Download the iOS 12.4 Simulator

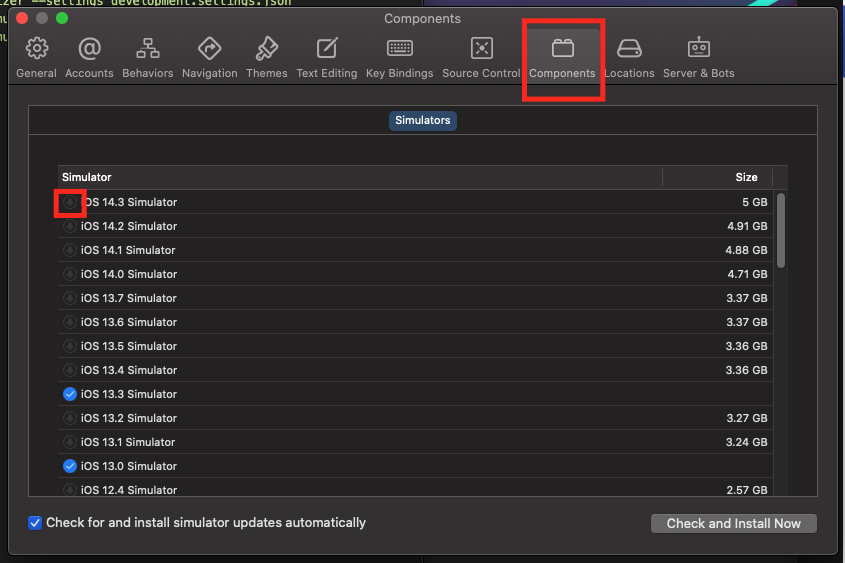(x=70, y=490)
